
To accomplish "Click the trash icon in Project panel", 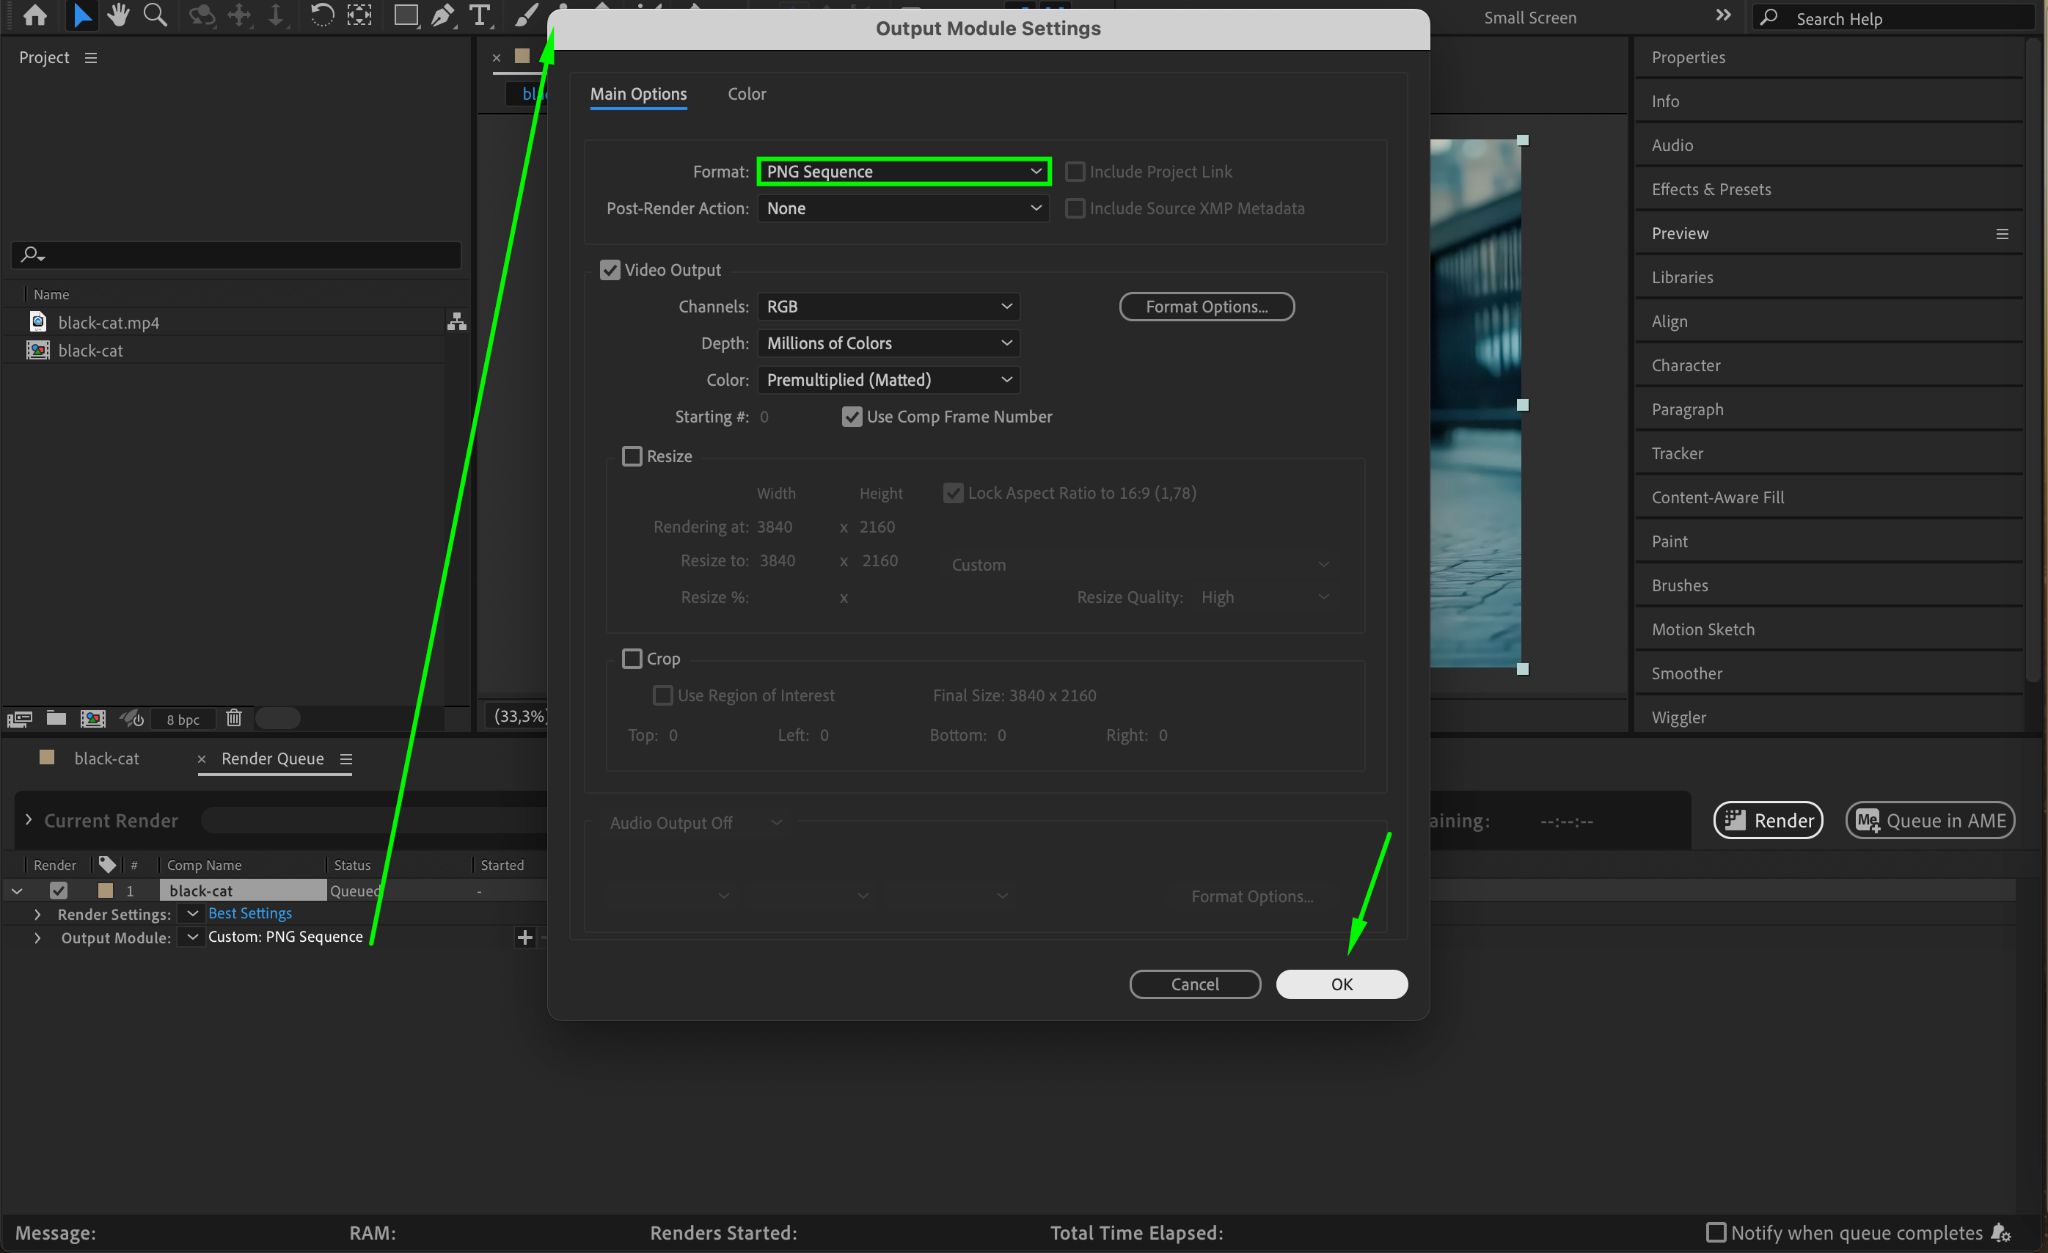I will (x=234, y=718).
